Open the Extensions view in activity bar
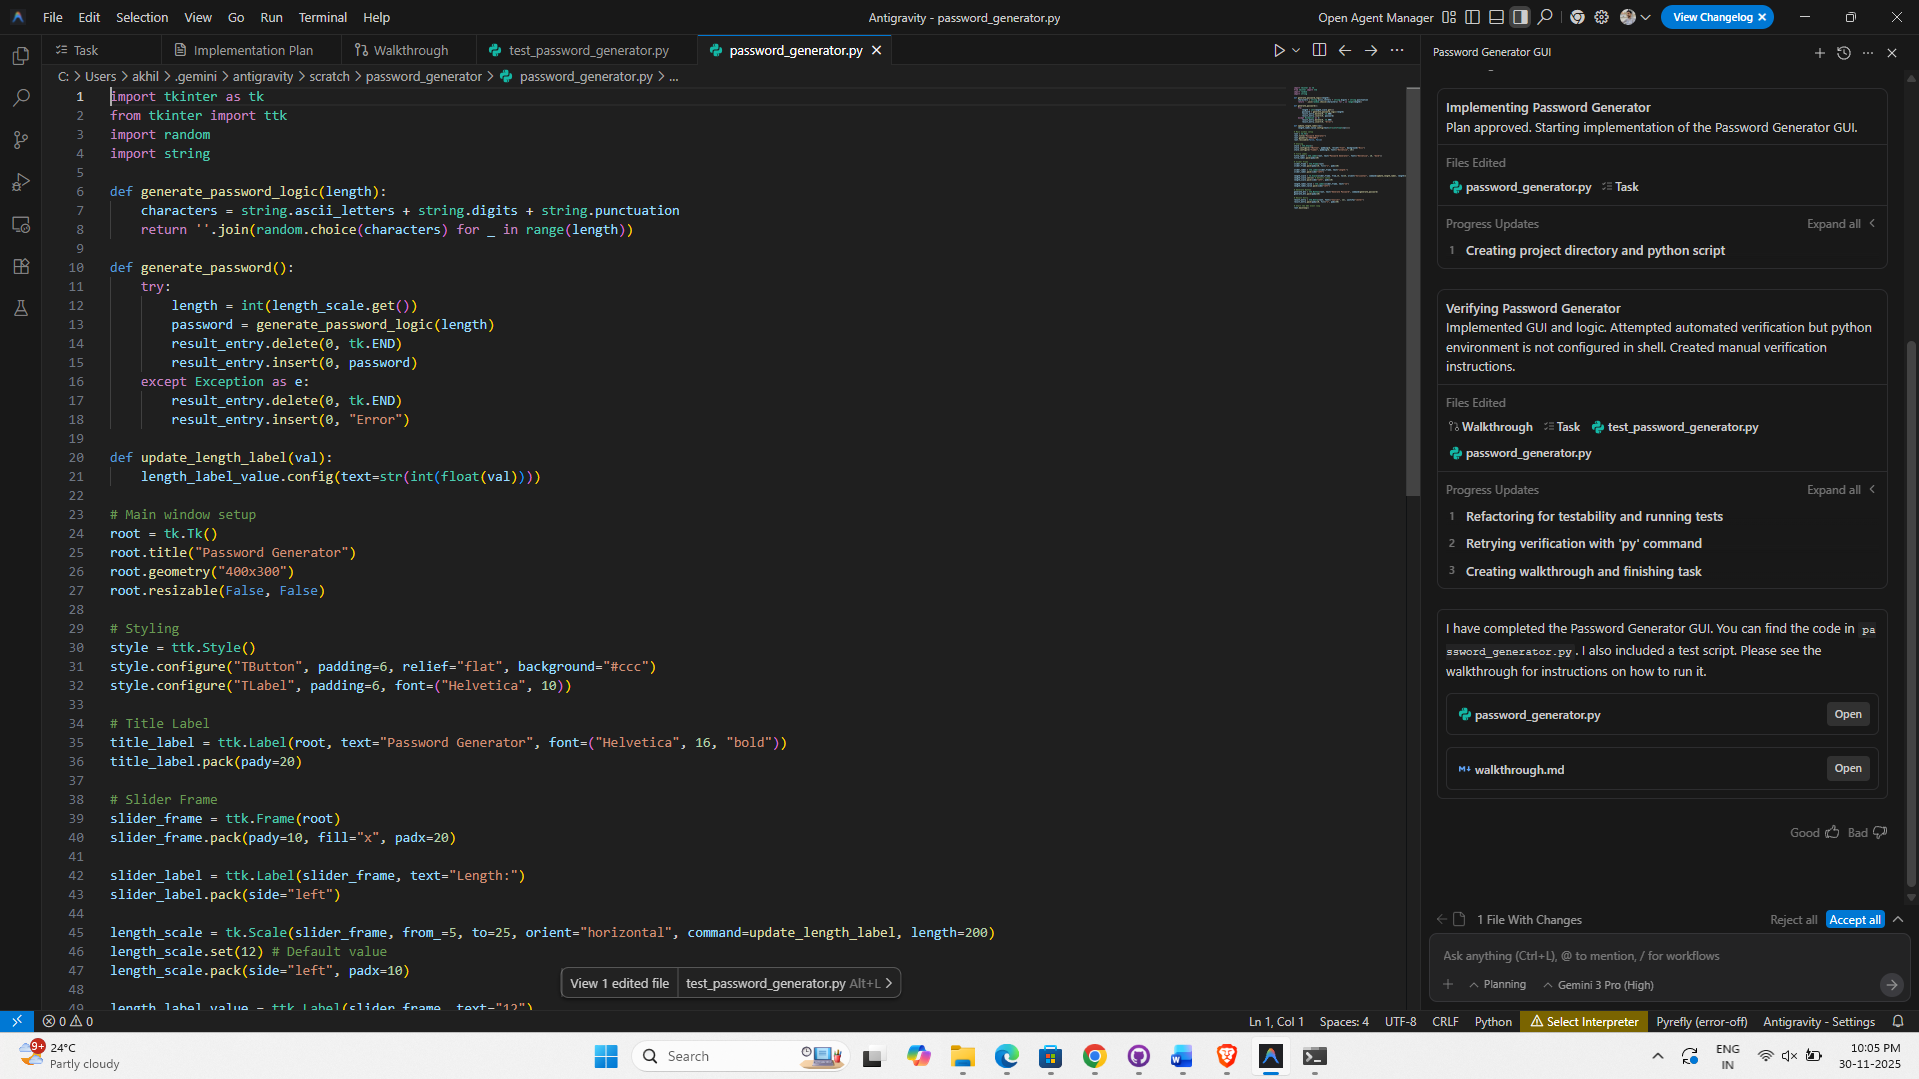This screenshot has width=1919, height=1079. (20, 267)
